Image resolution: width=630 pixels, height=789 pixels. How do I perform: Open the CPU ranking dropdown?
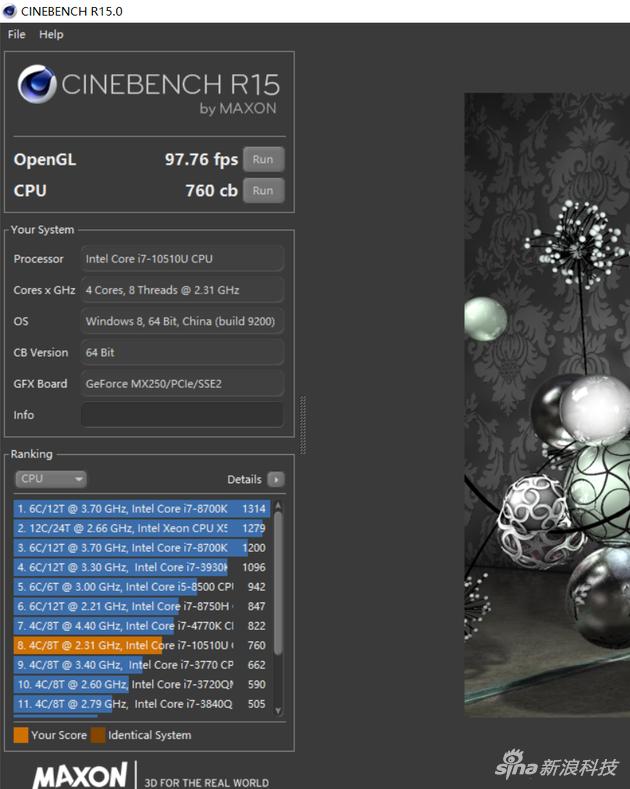tap(51, 479)
